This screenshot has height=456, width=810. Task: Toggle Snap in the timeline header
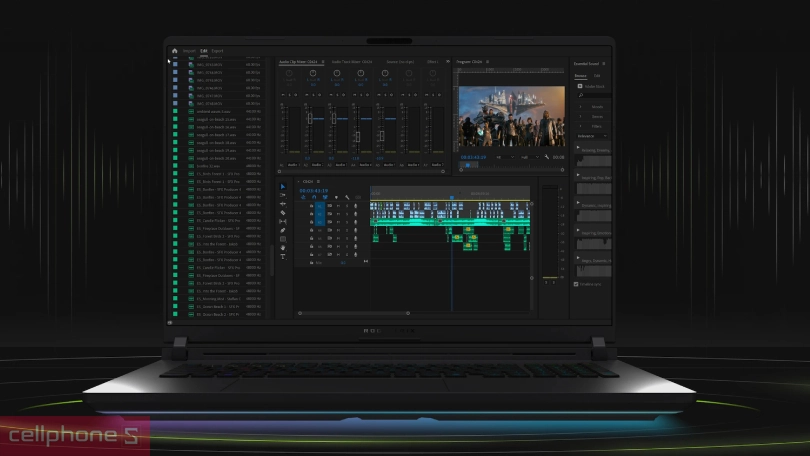[314, 197]
